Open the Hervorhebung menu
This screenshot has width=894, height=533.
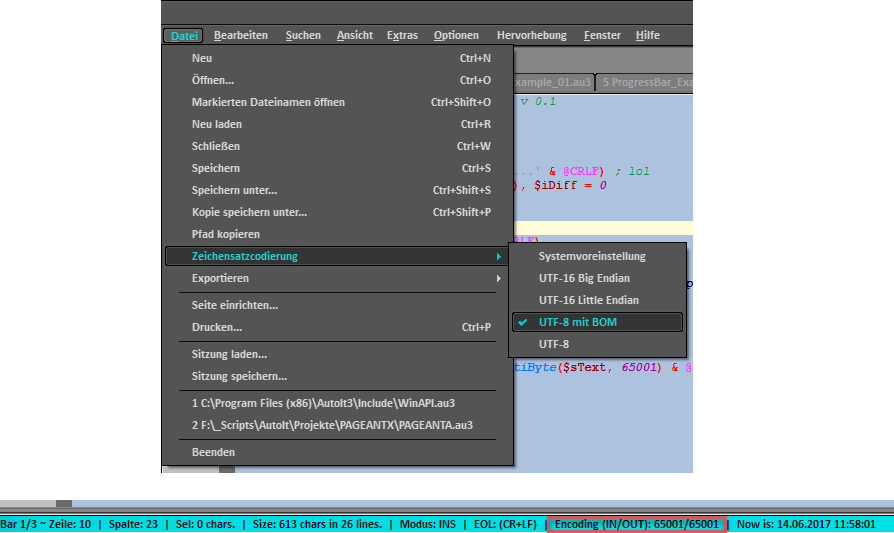pyautogui.click(x=531, y=35)
